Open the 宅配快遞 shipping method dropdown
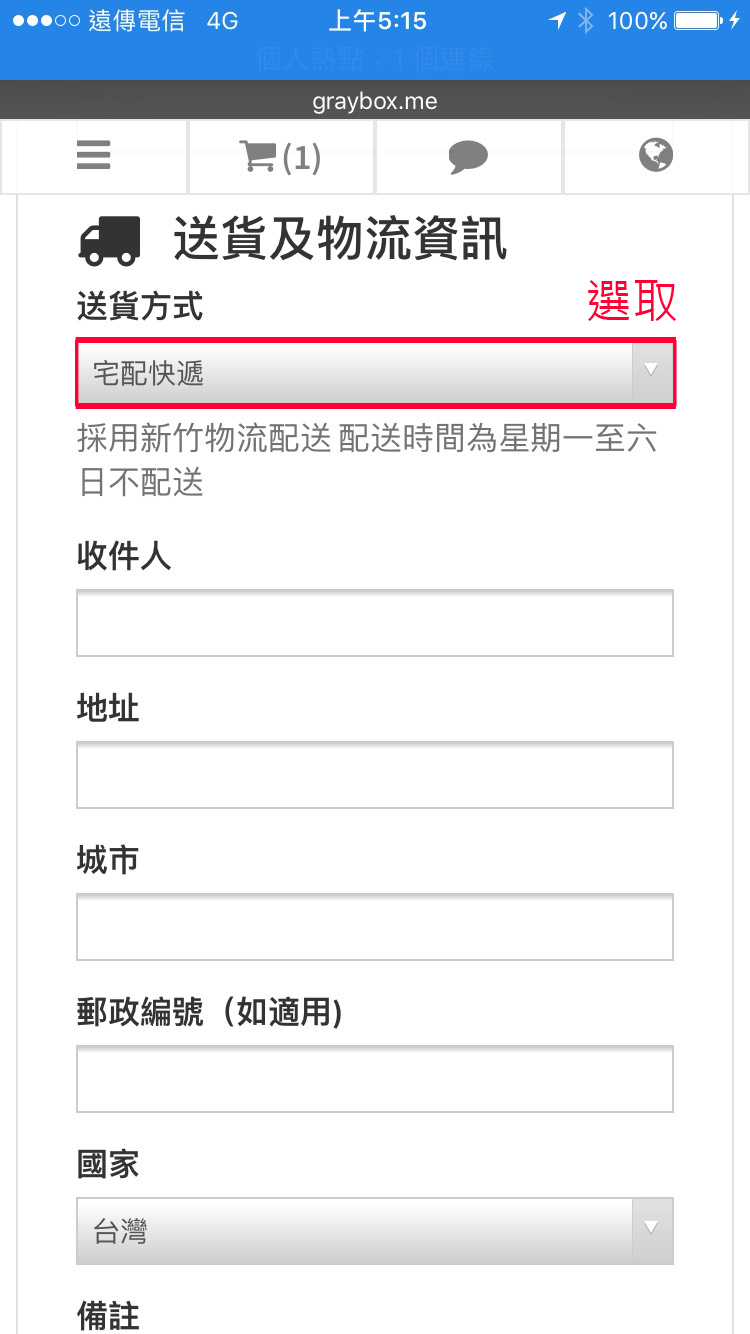Image resolution: width=750 pixels, height=1334 pixels. click(355, 373)
